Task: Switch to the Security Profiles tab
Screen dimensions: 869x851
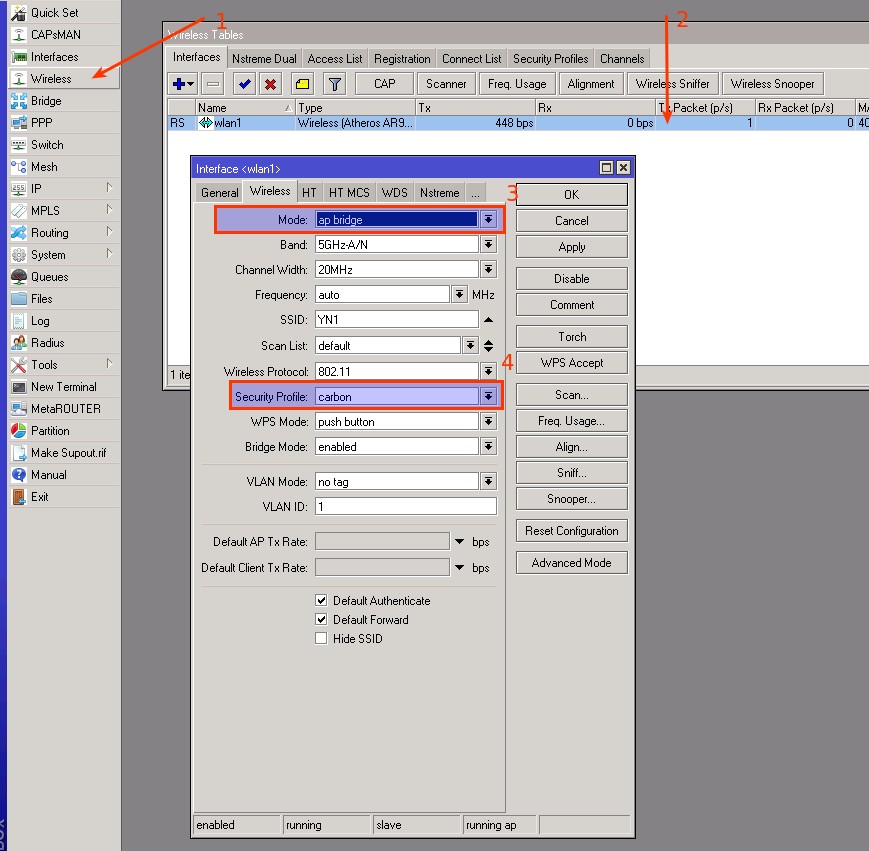Action: pos(550,59)
